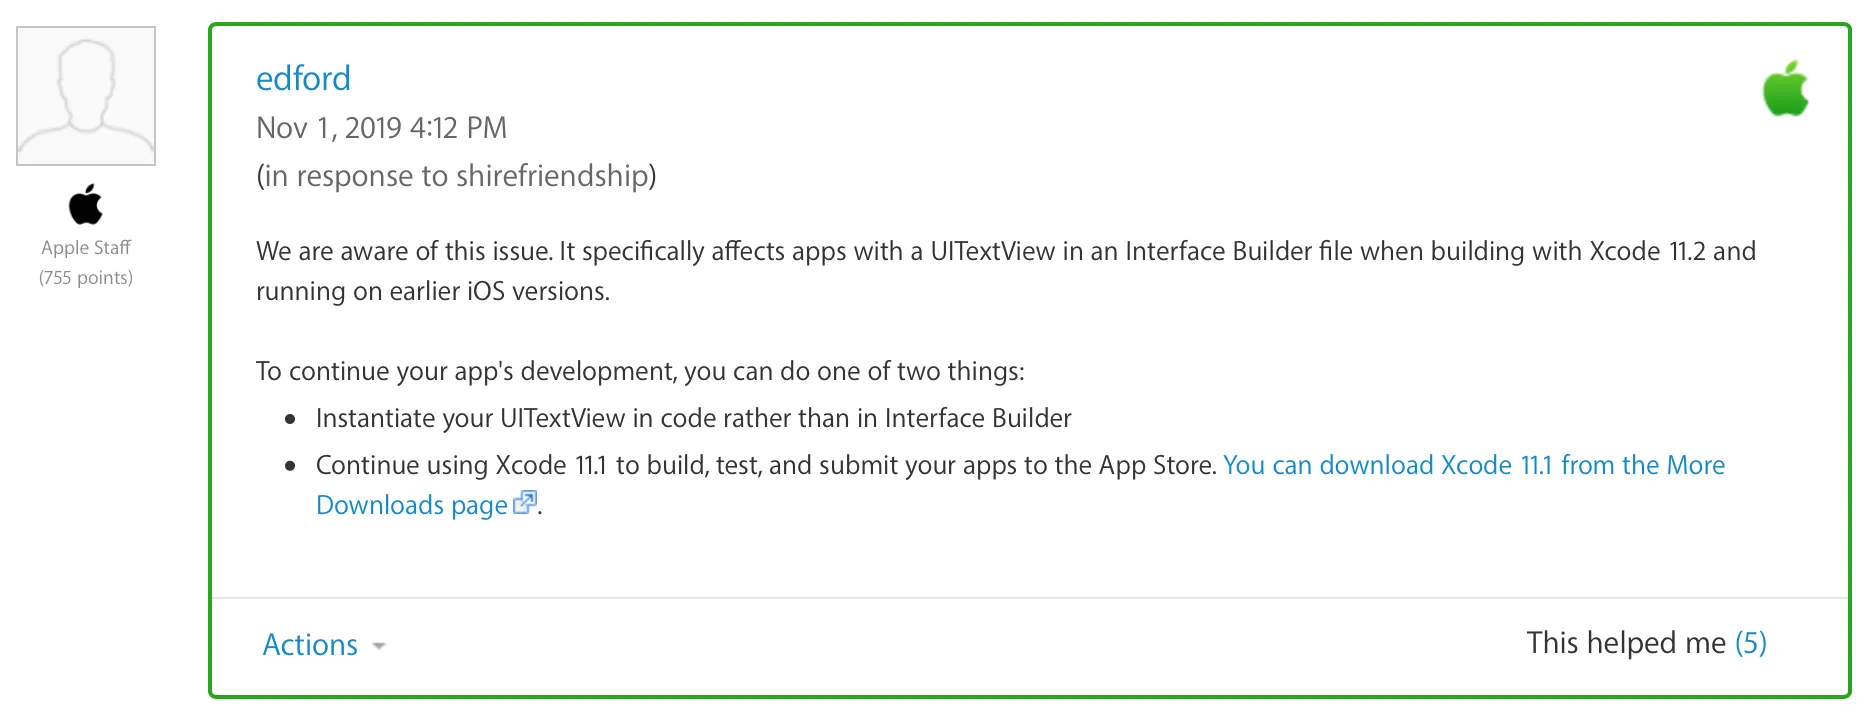This screenshot has height=716, width=1870.
Task: Click the "Downloads page" link text
Action: 412,505
